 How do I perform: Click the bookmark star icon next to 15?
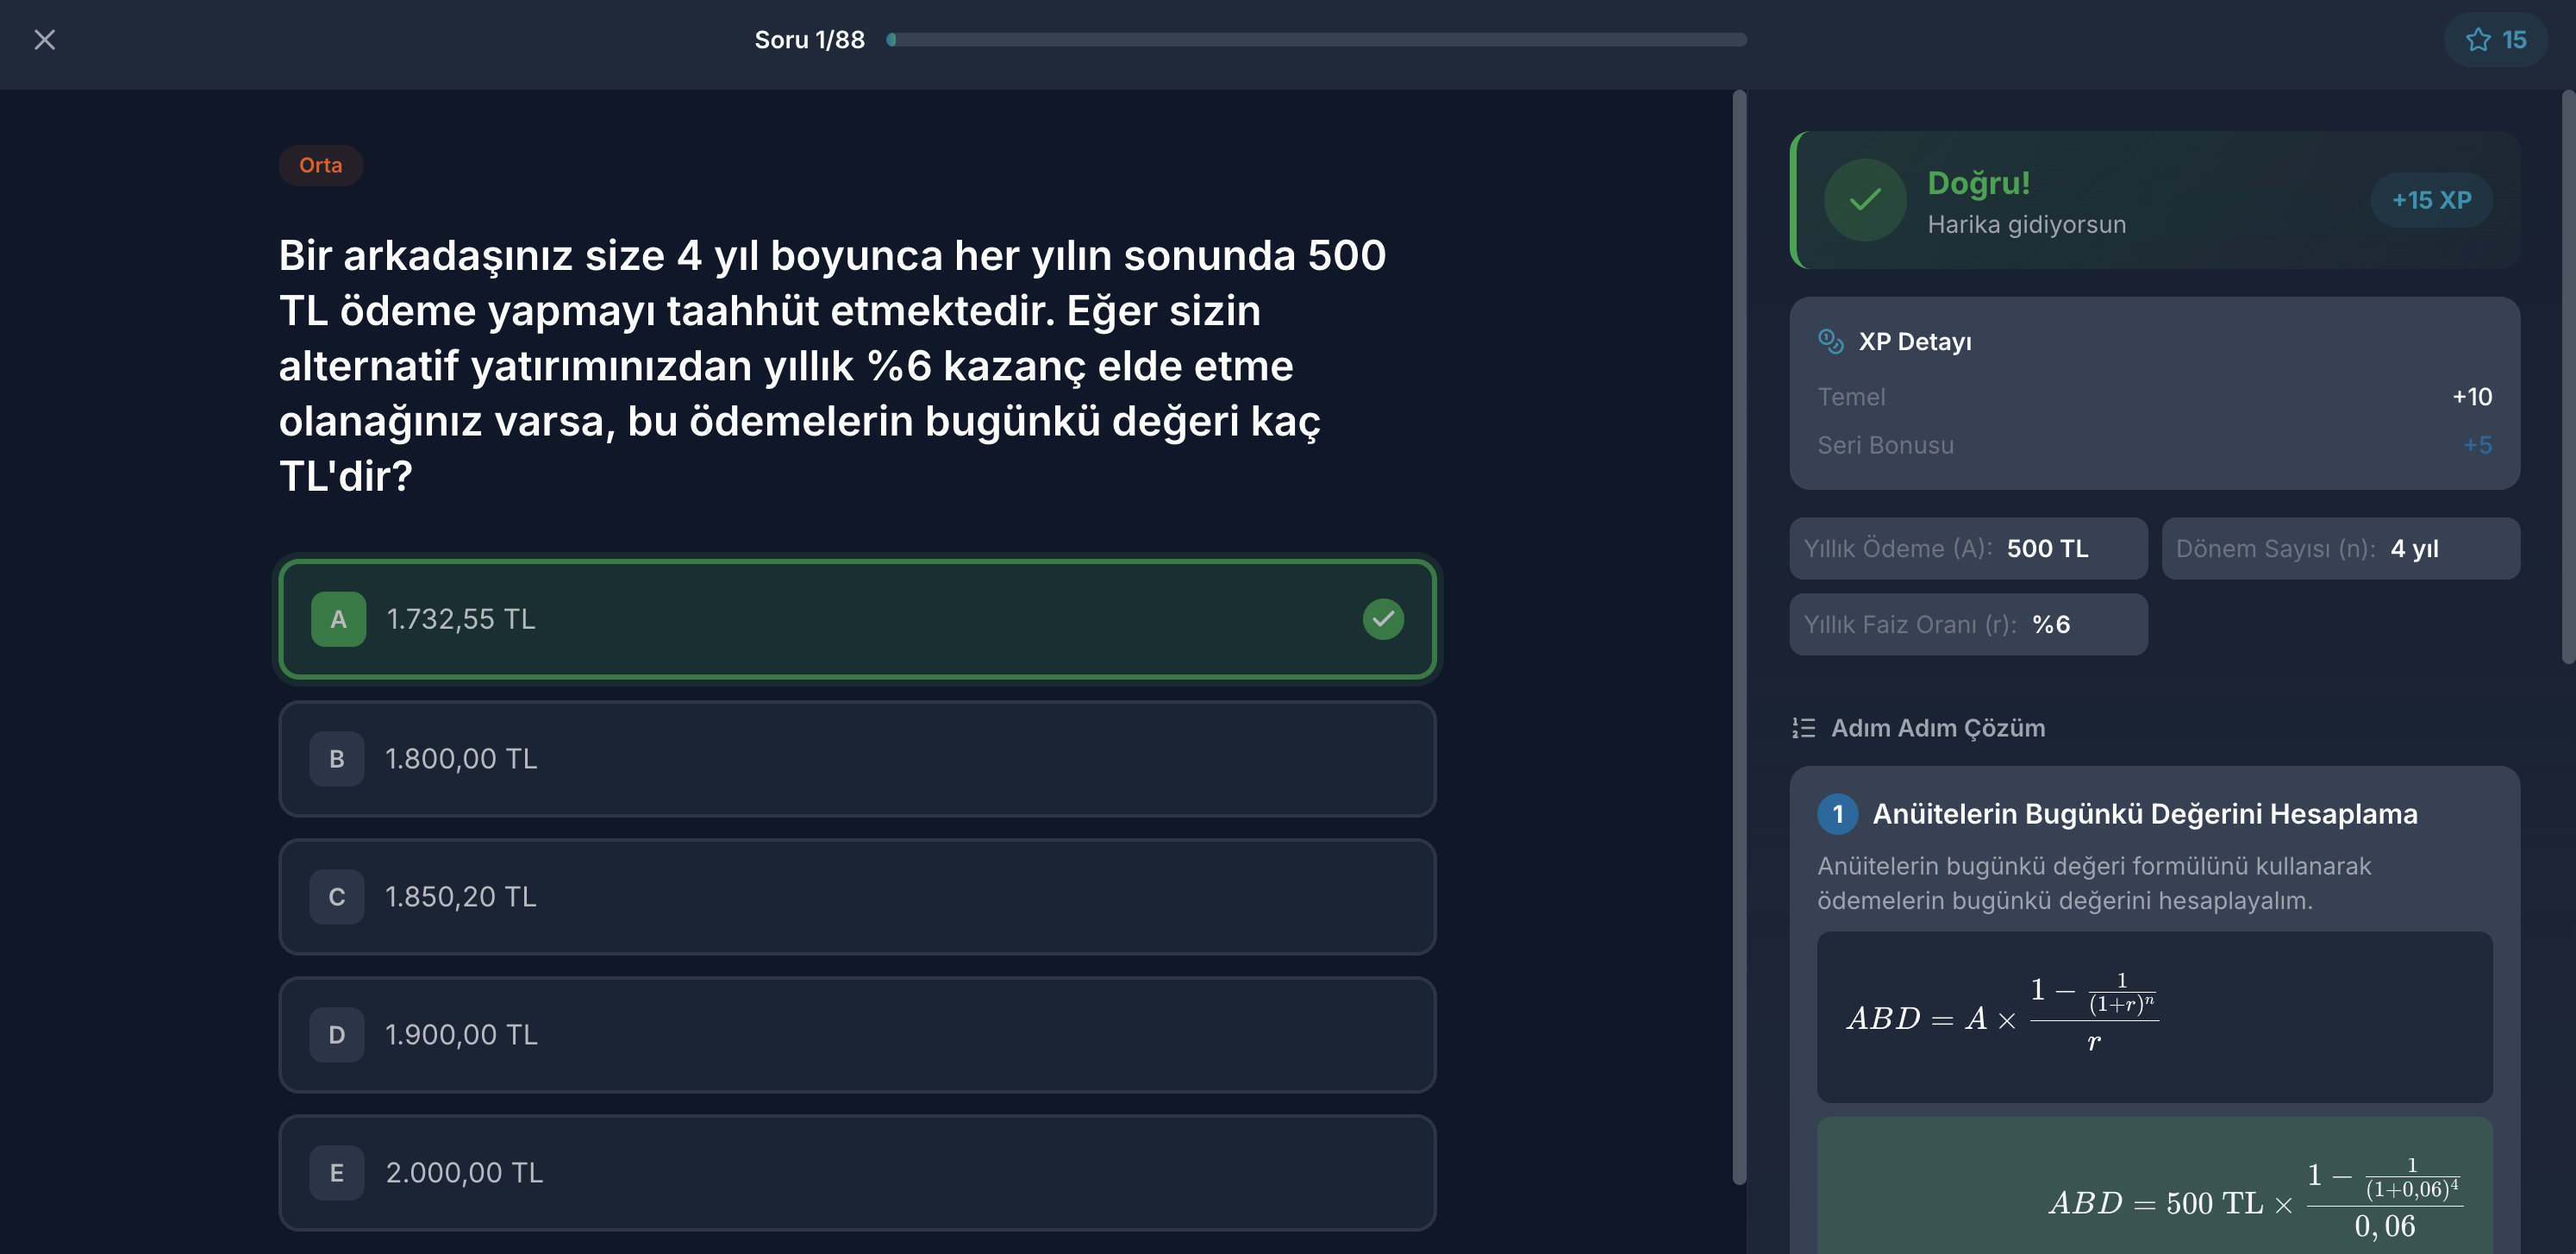coord(2478,39)
